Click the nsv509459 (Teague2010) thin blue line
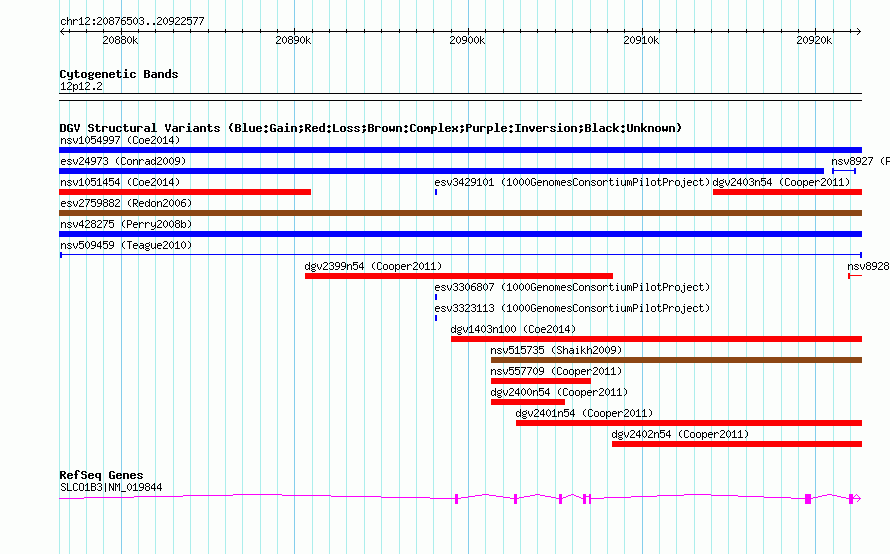Viewport: 890px width, 554px height. click(460, 255)
